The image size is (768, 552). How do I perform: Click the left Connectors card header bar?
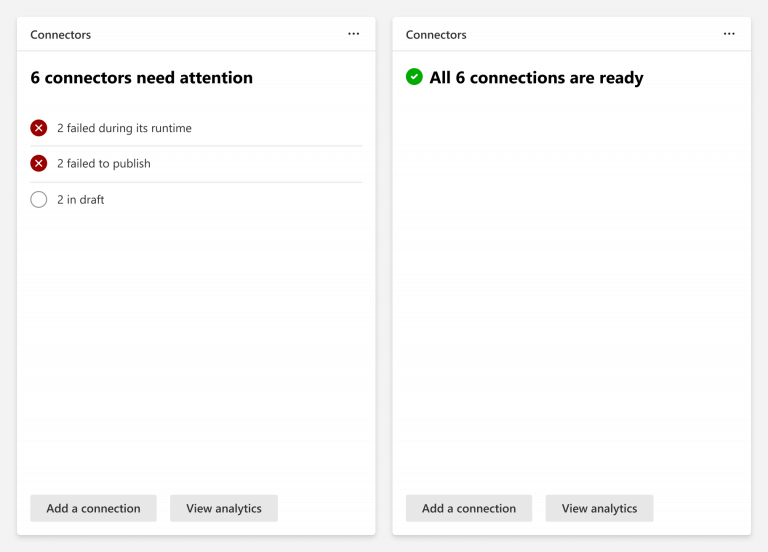196,34
